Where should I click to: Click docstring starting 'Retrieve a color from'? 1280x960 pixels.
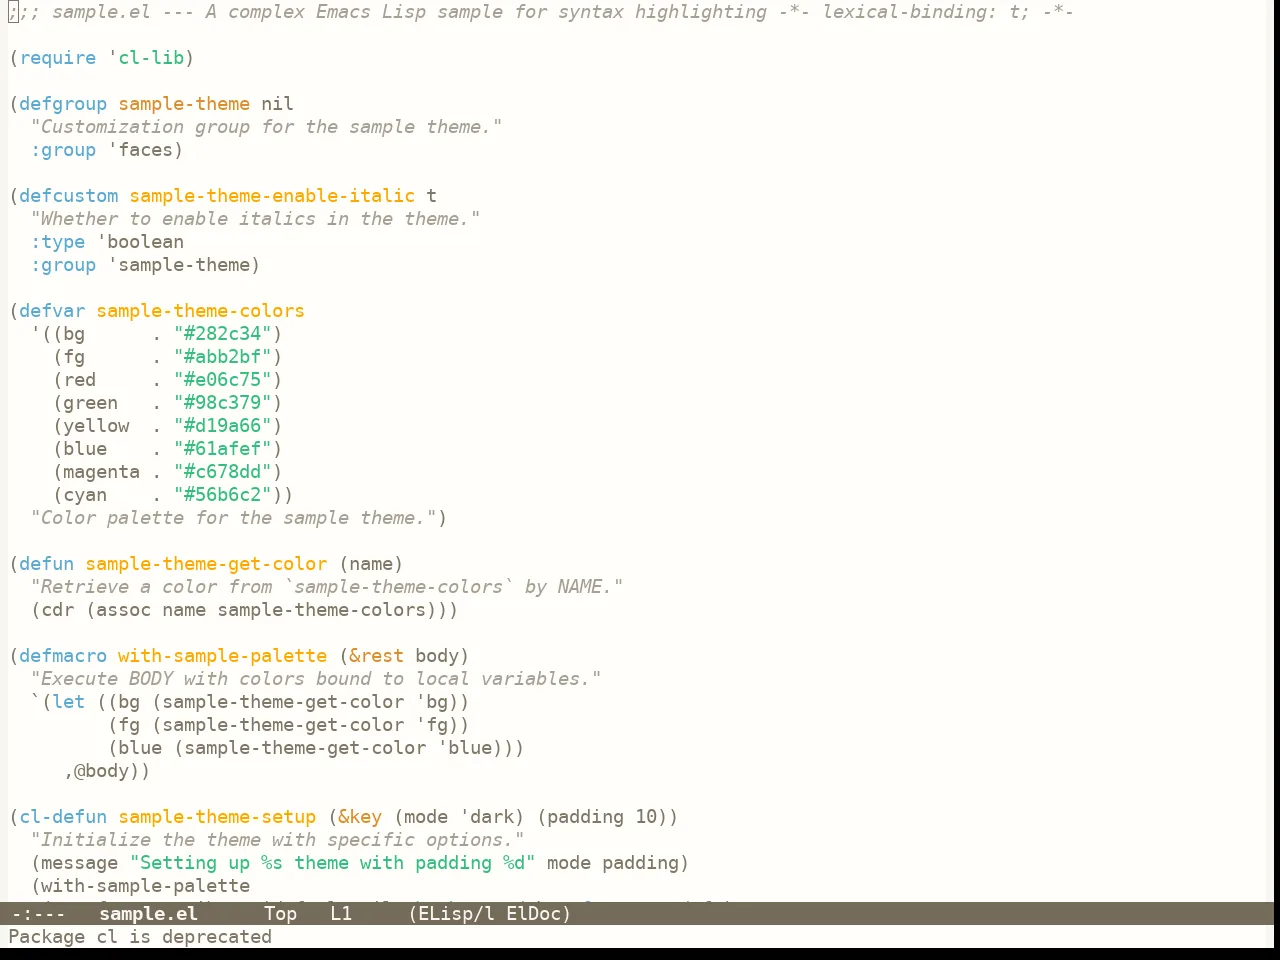tap(327, 587)
